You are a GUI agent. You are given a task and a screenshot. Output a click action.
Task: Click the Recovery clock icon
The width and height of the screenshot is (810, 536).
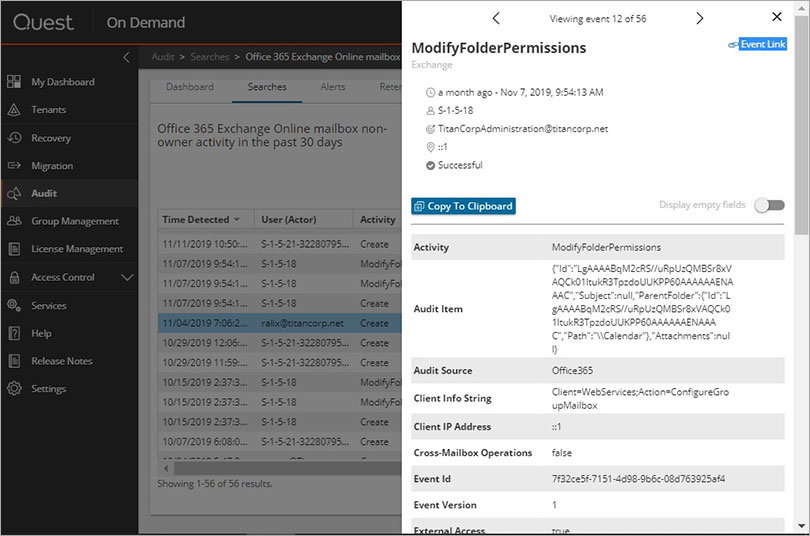pyautogui.click(x=14, y=138)
